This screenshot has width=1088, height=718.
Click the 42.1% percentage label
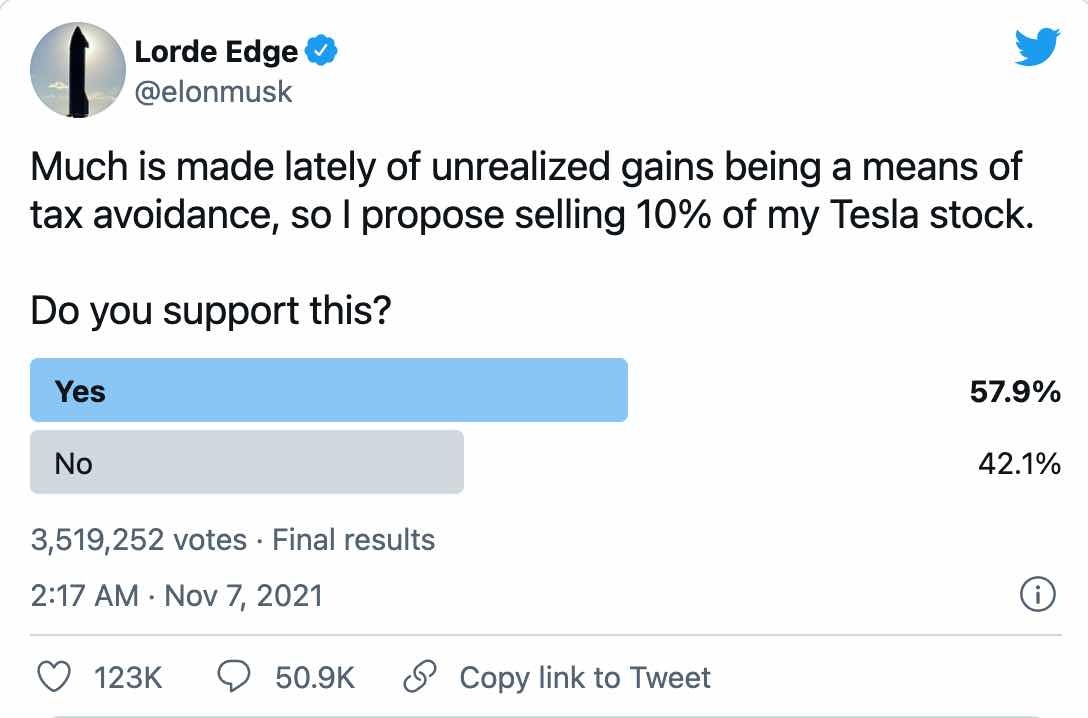pyautogui.click(x=1018, y=462)
